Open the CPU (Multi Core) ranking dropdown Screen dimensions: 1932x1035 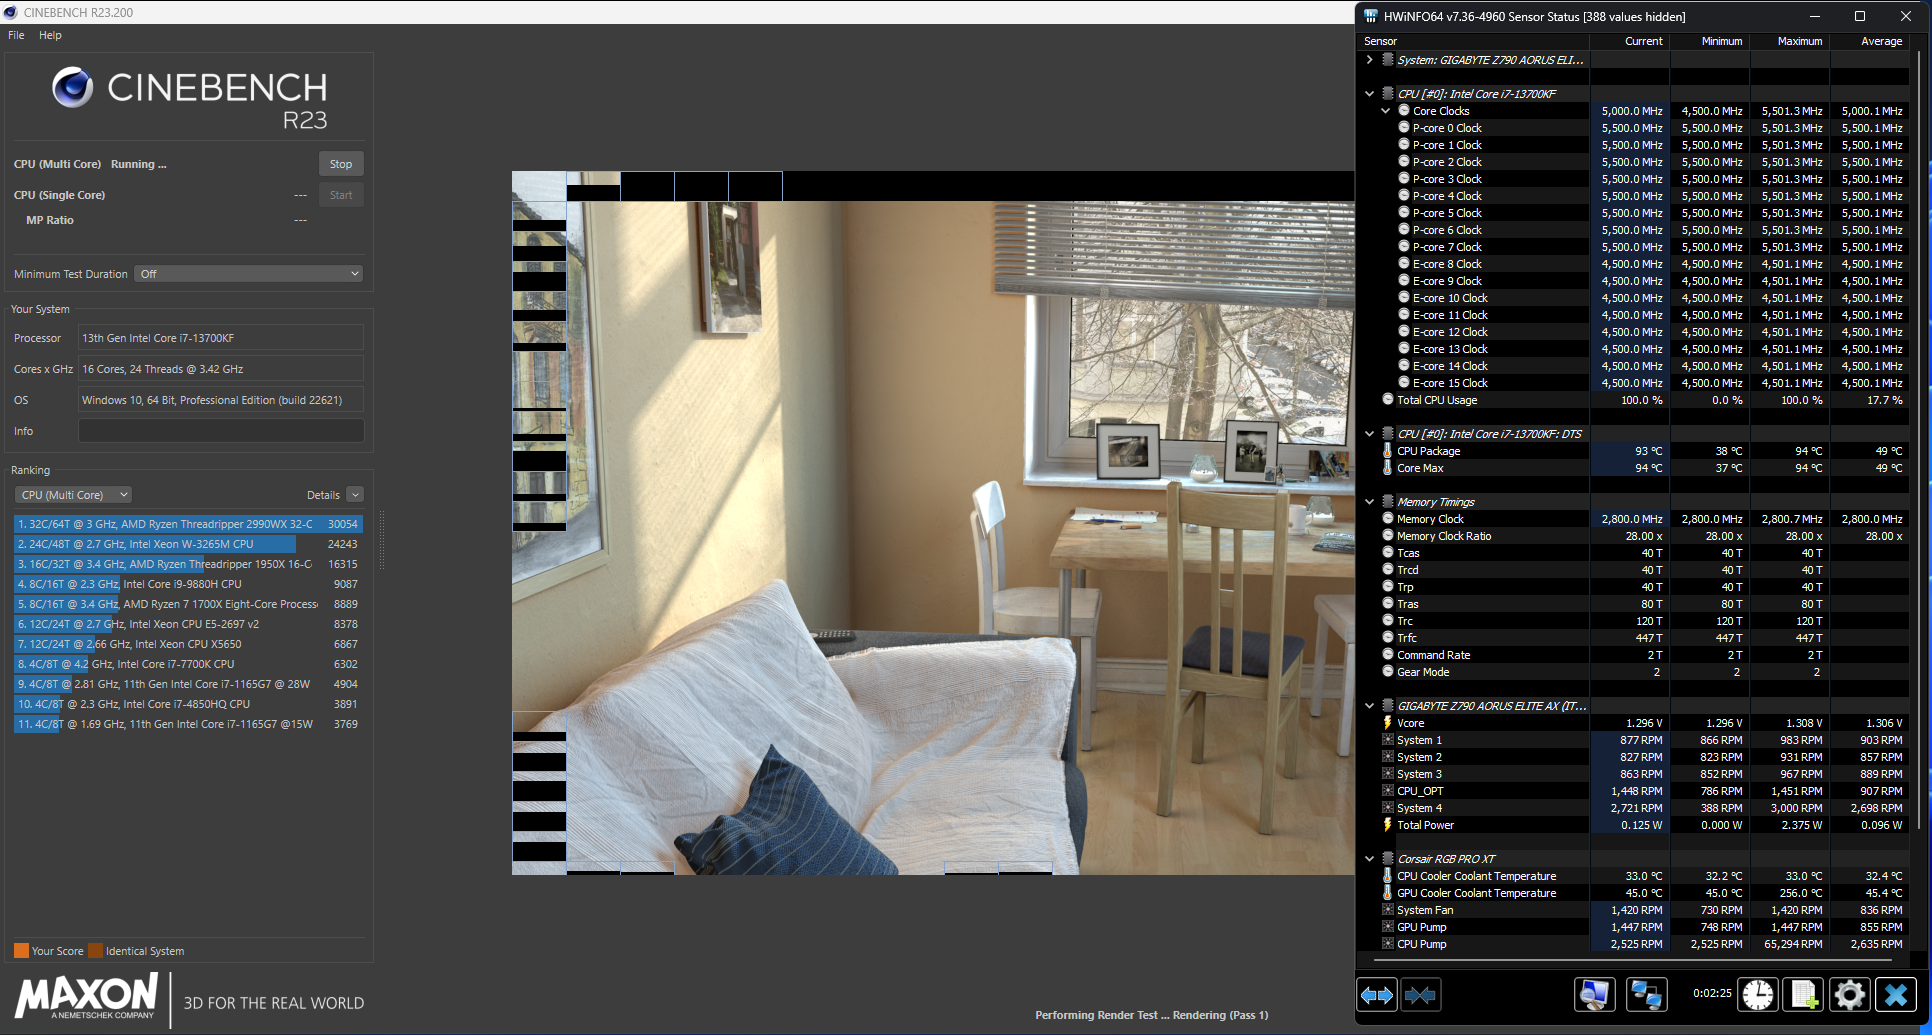point(73,495)
